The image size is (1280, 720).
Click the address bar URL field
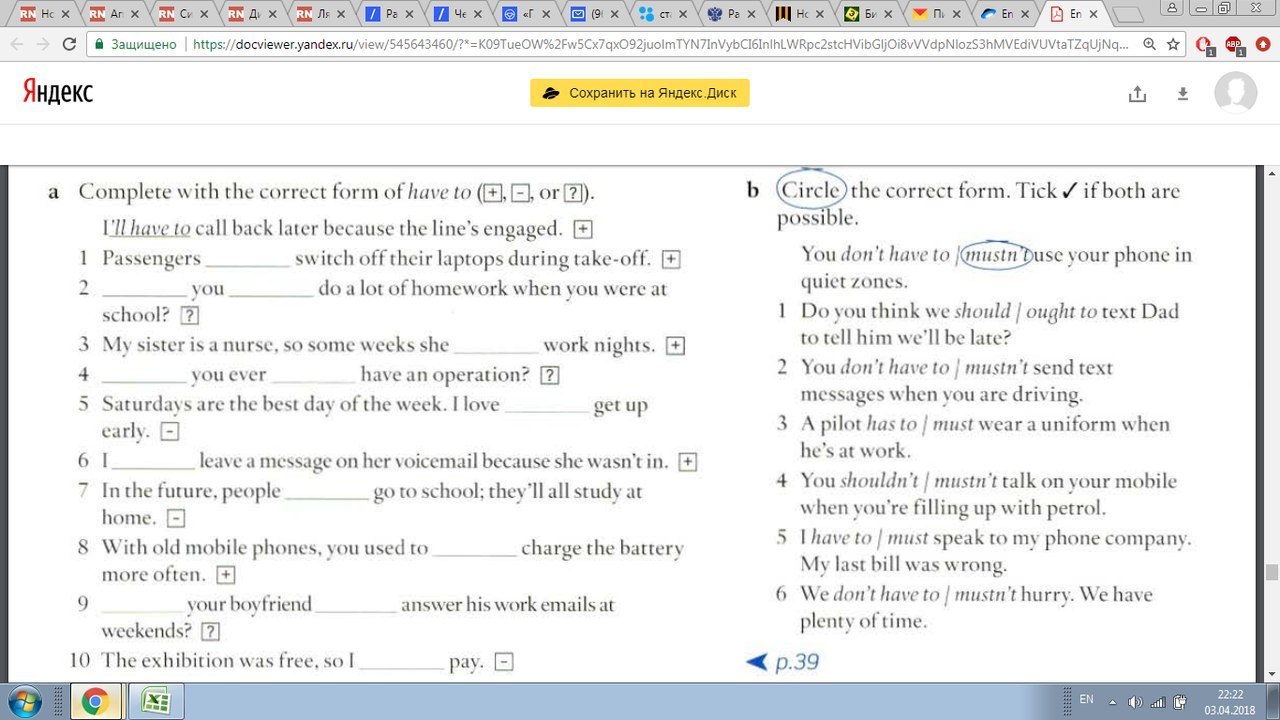[660, 45]
